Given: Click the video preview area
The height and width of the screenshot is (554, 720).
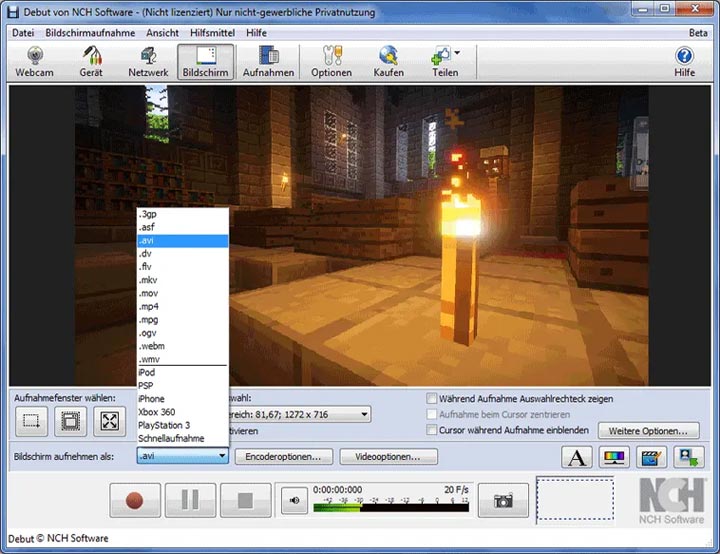Looking at the screenshot, I should pos(360,235).
